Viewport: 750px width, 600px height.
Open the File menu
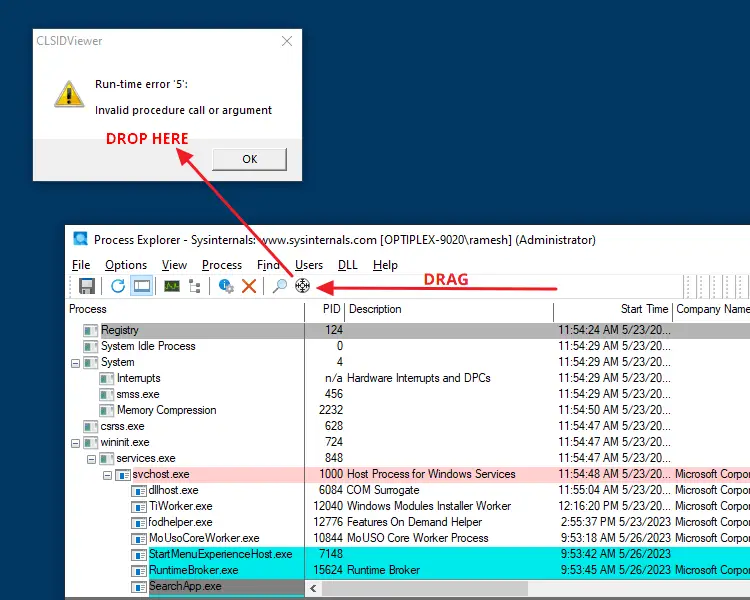coord(81,265)
